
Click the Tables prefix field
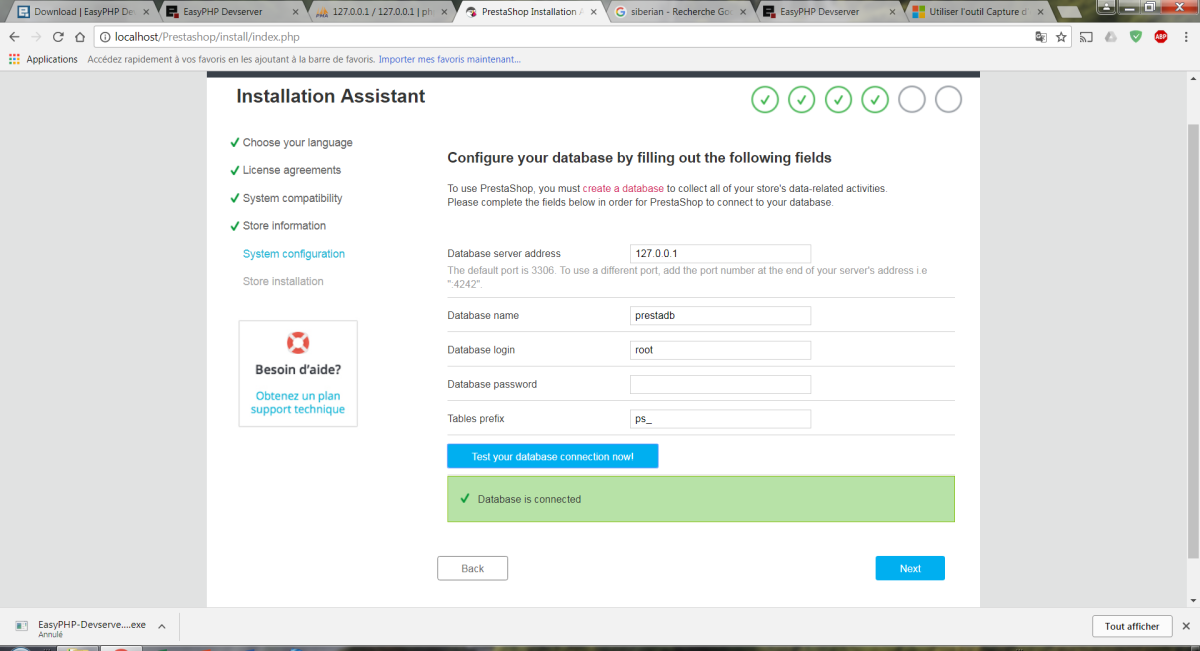pyautogui.click(x=720, y=419)
